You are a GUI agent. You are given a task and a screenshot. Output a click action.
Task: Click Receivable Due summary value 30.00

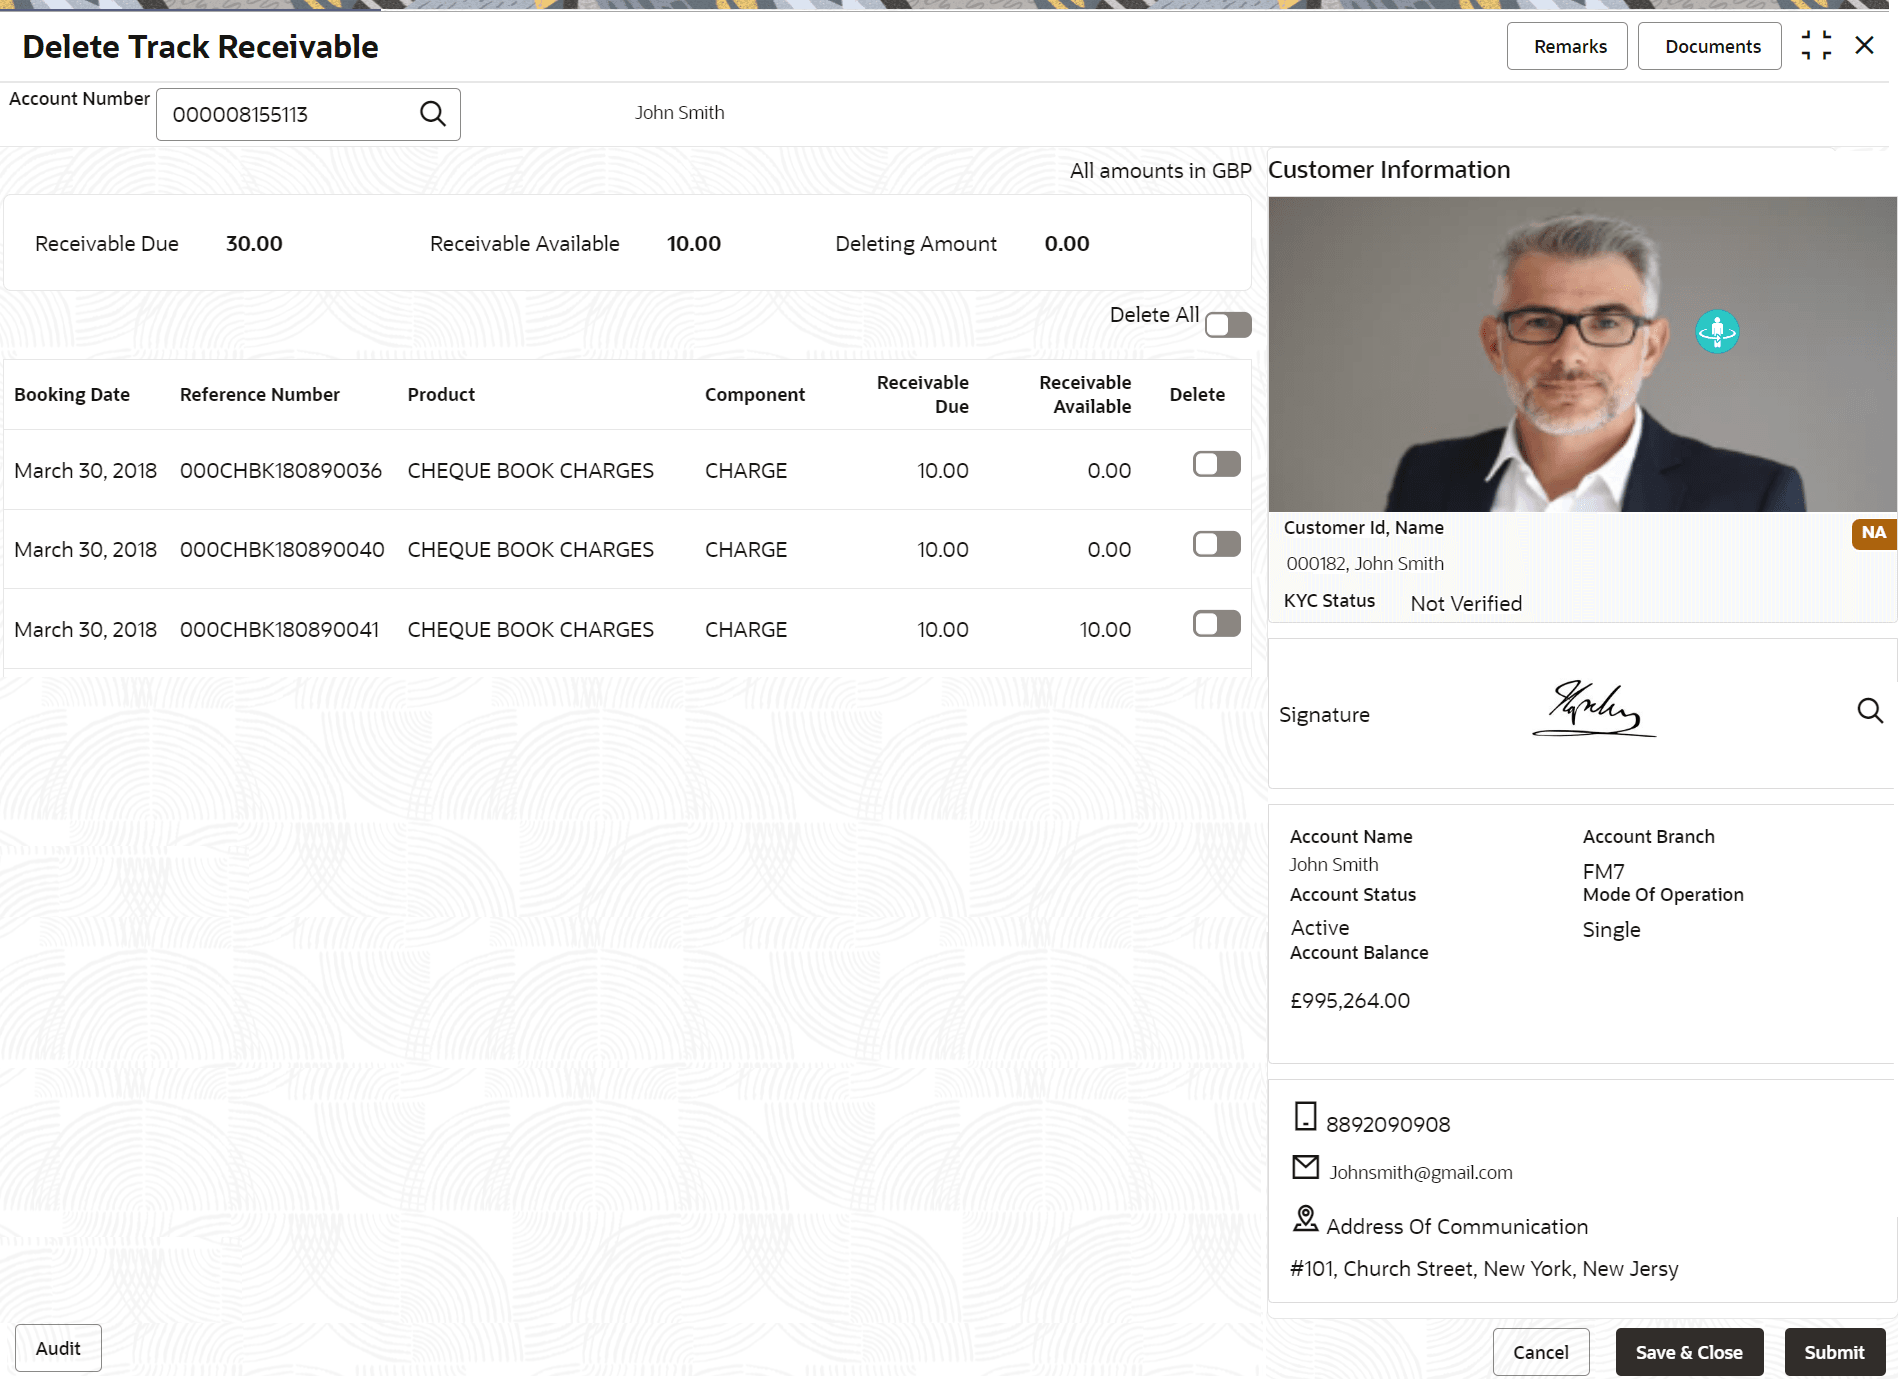tap(254, 244)
